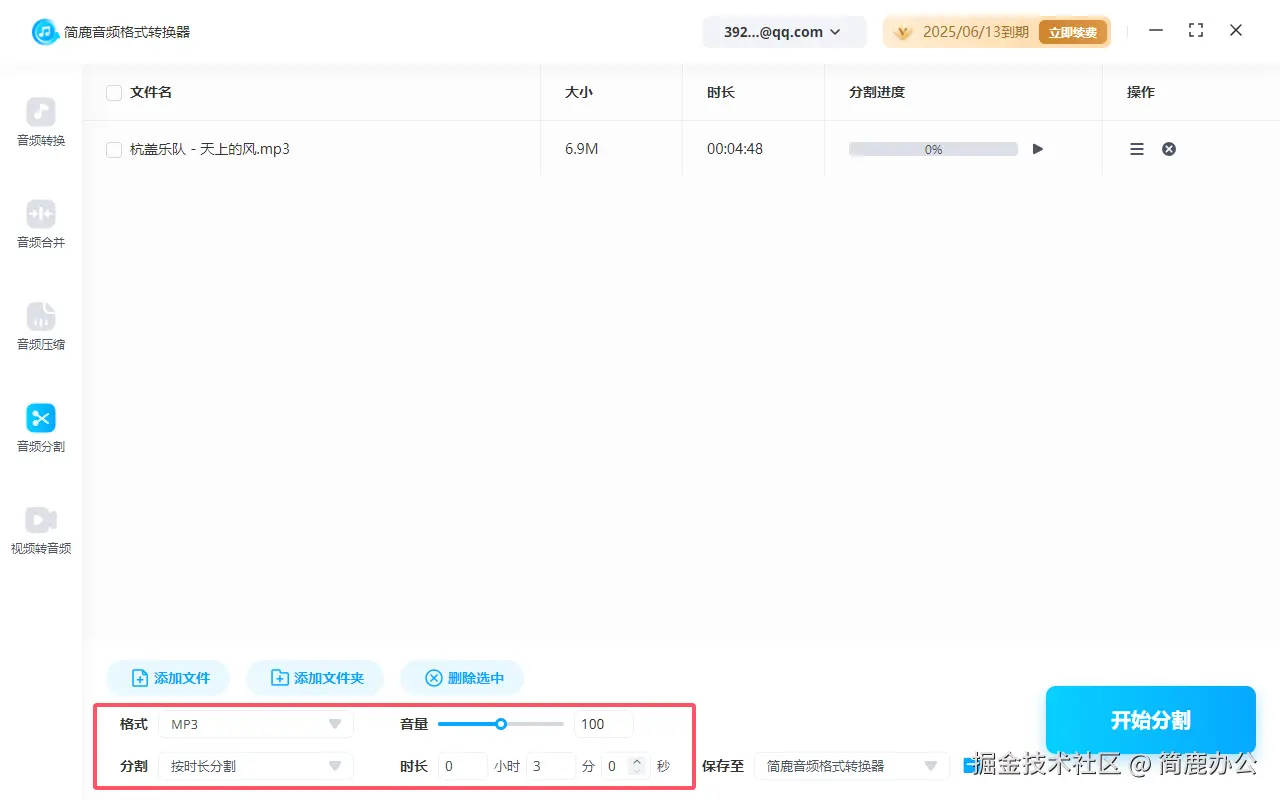Click the 分 duration input showing 3
Image resolution: width=1280 pixels, height=800 pixels.
click(551, 767)
